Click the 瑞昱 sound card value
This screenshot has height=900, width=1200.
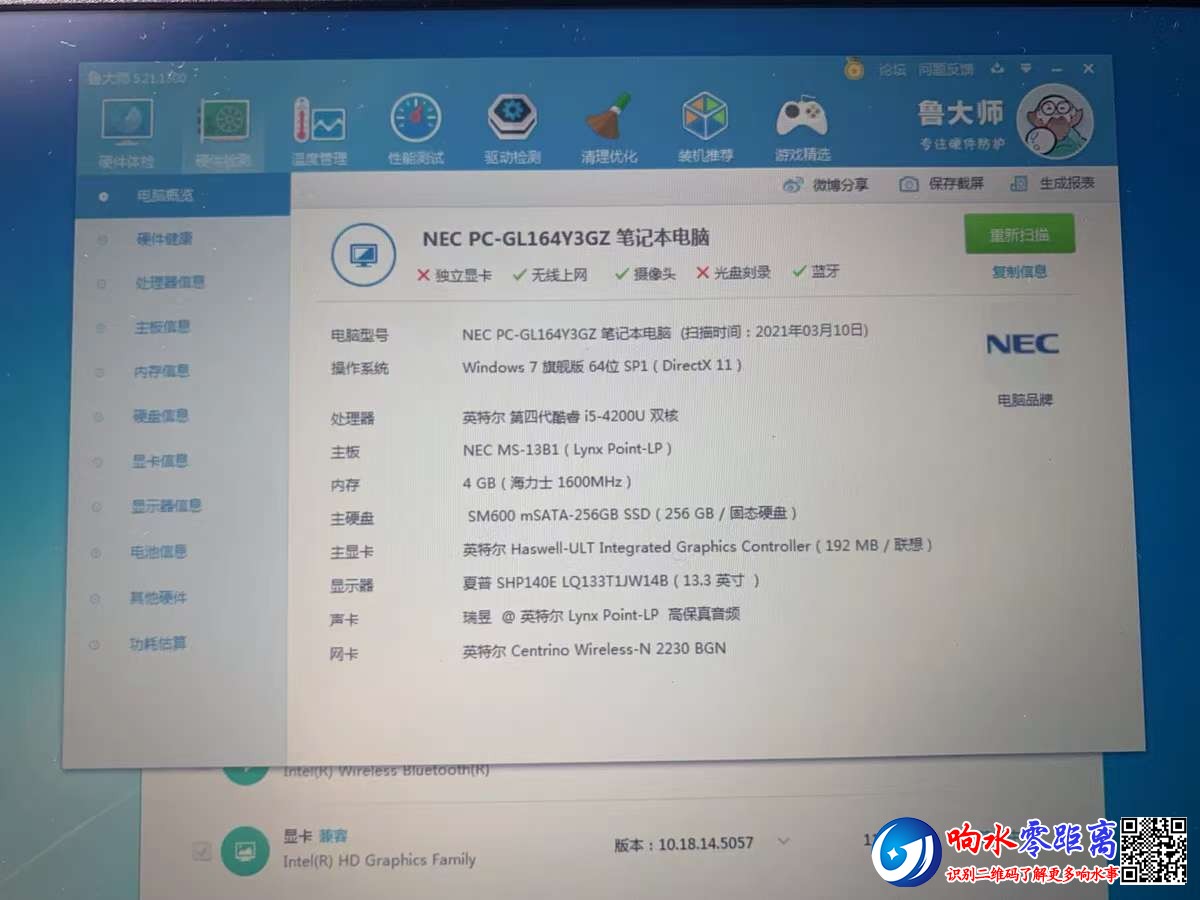pyautogui.click(x=601, y=616)
